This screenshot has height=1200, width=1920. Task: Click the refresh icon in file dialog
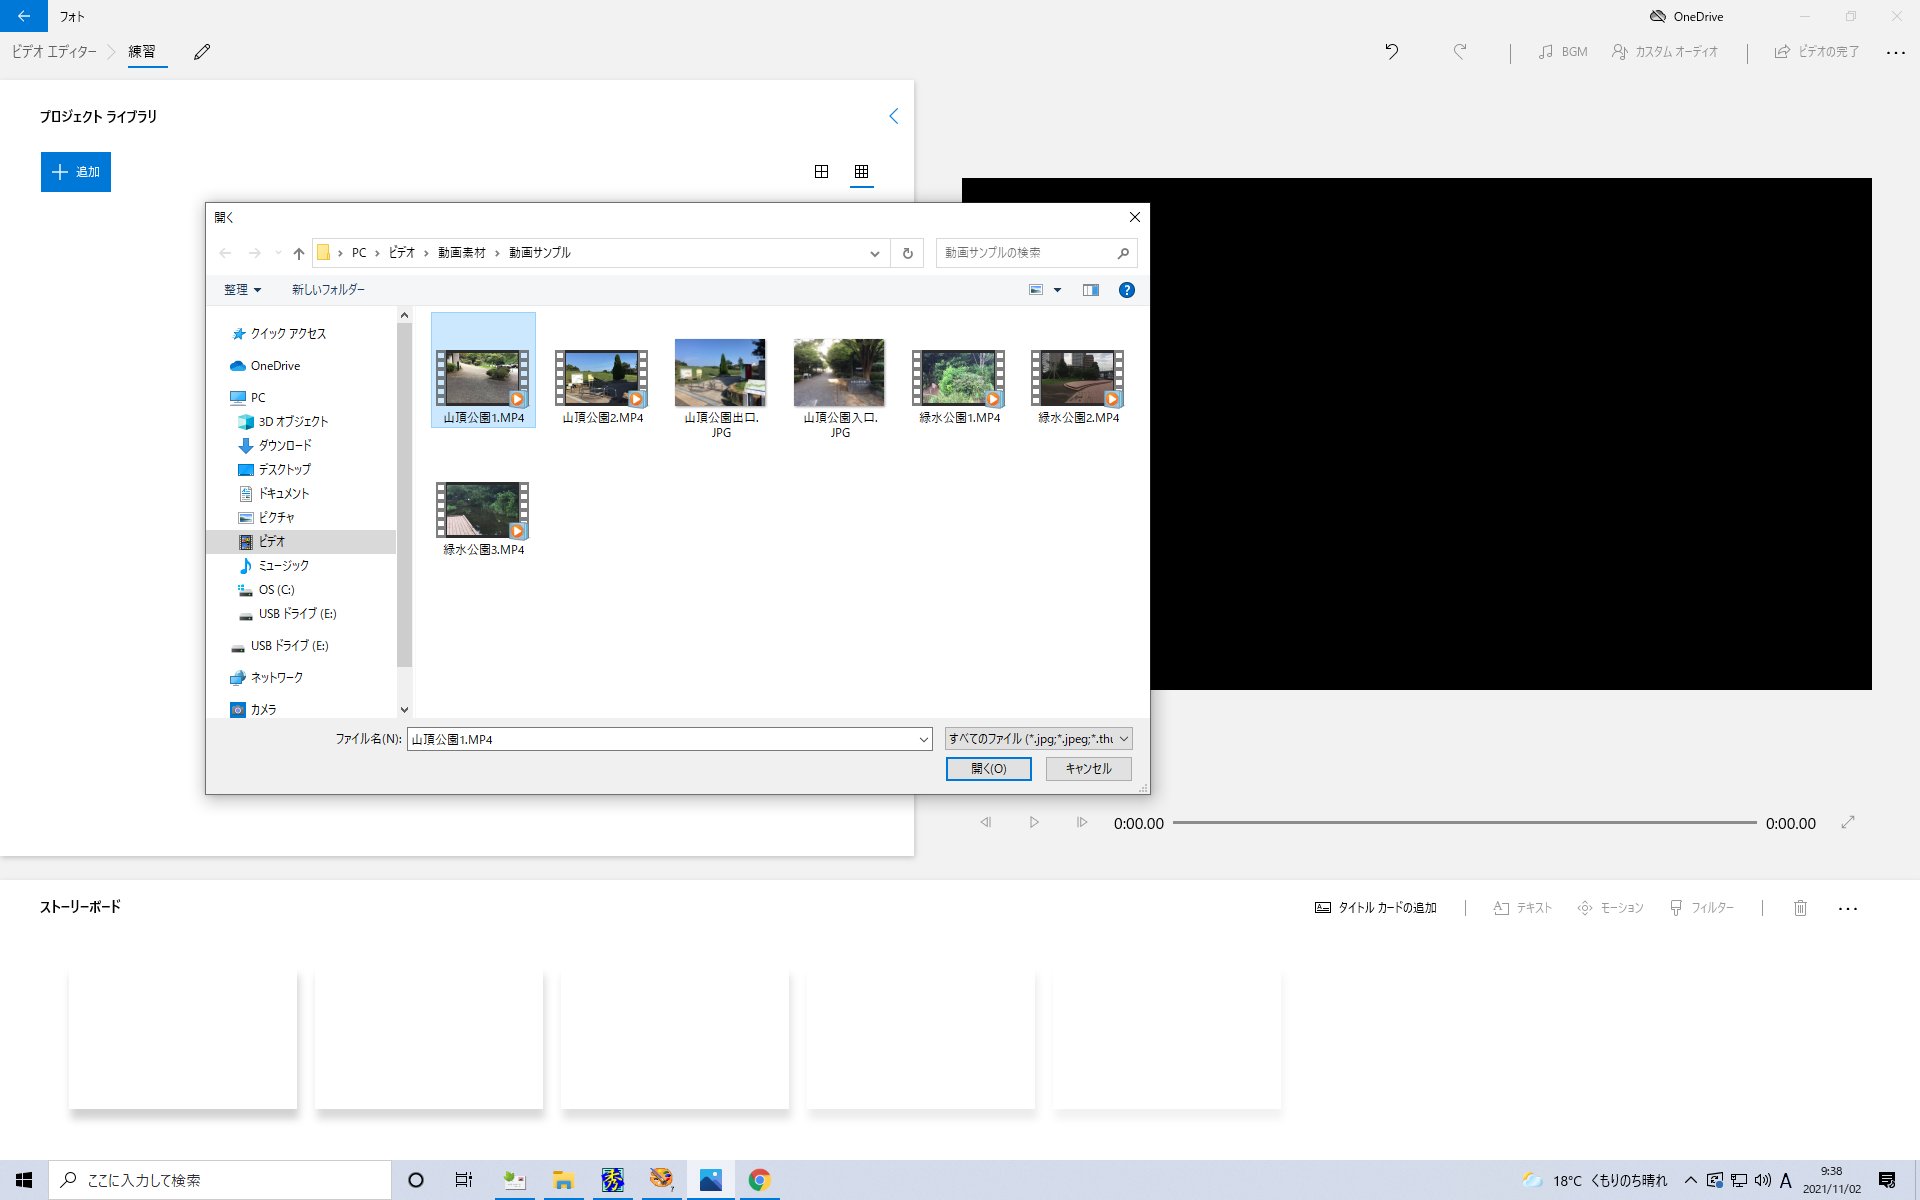(907, 253)
